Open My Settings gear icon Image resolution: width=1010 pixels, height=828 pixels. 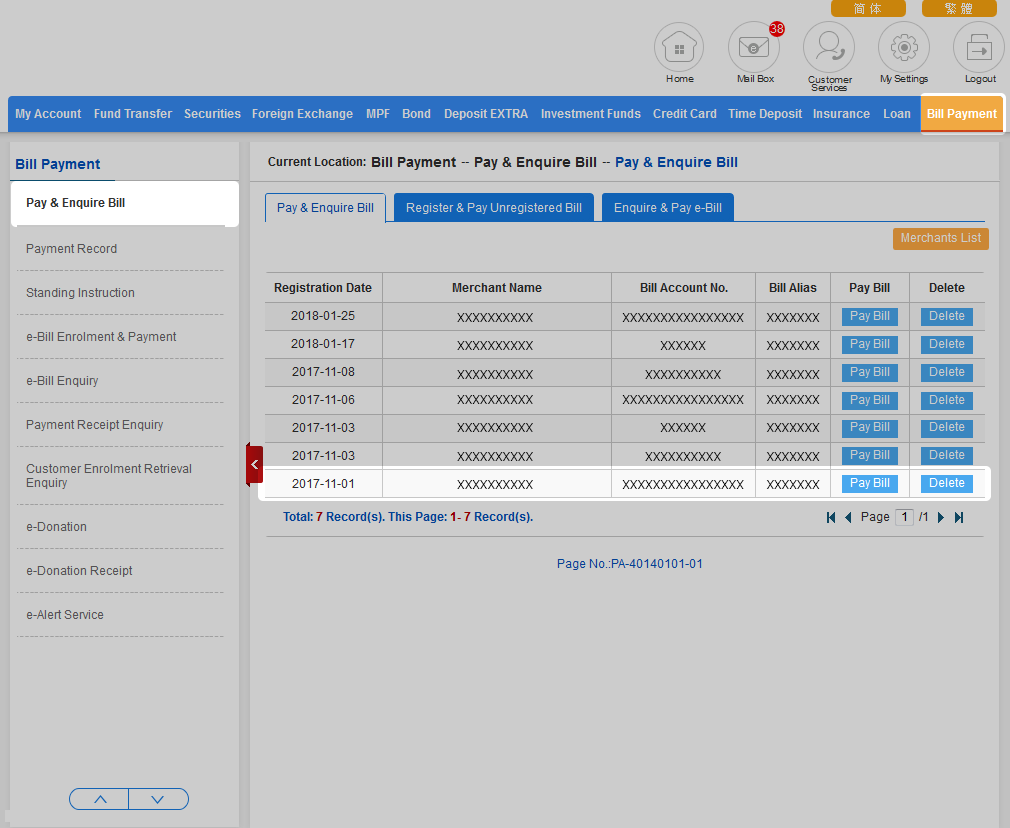903,48
